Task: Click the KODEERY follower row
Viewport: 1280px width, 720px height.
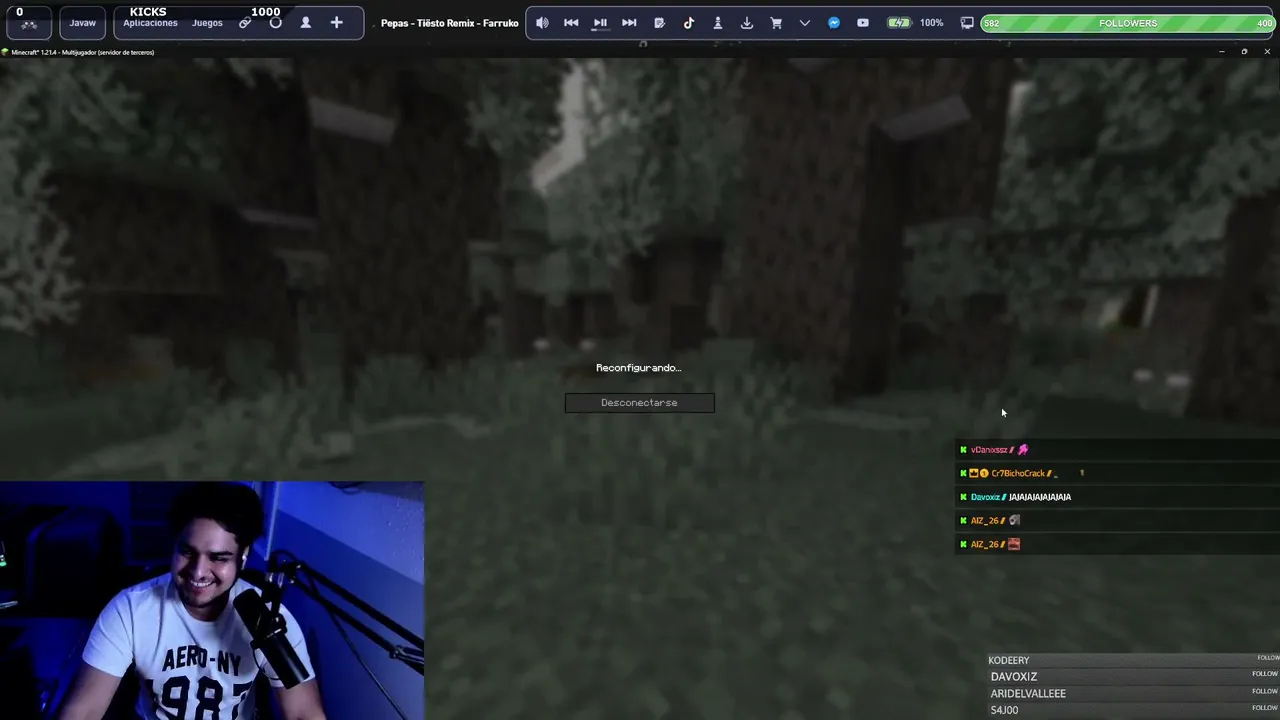Action: 1132,660
